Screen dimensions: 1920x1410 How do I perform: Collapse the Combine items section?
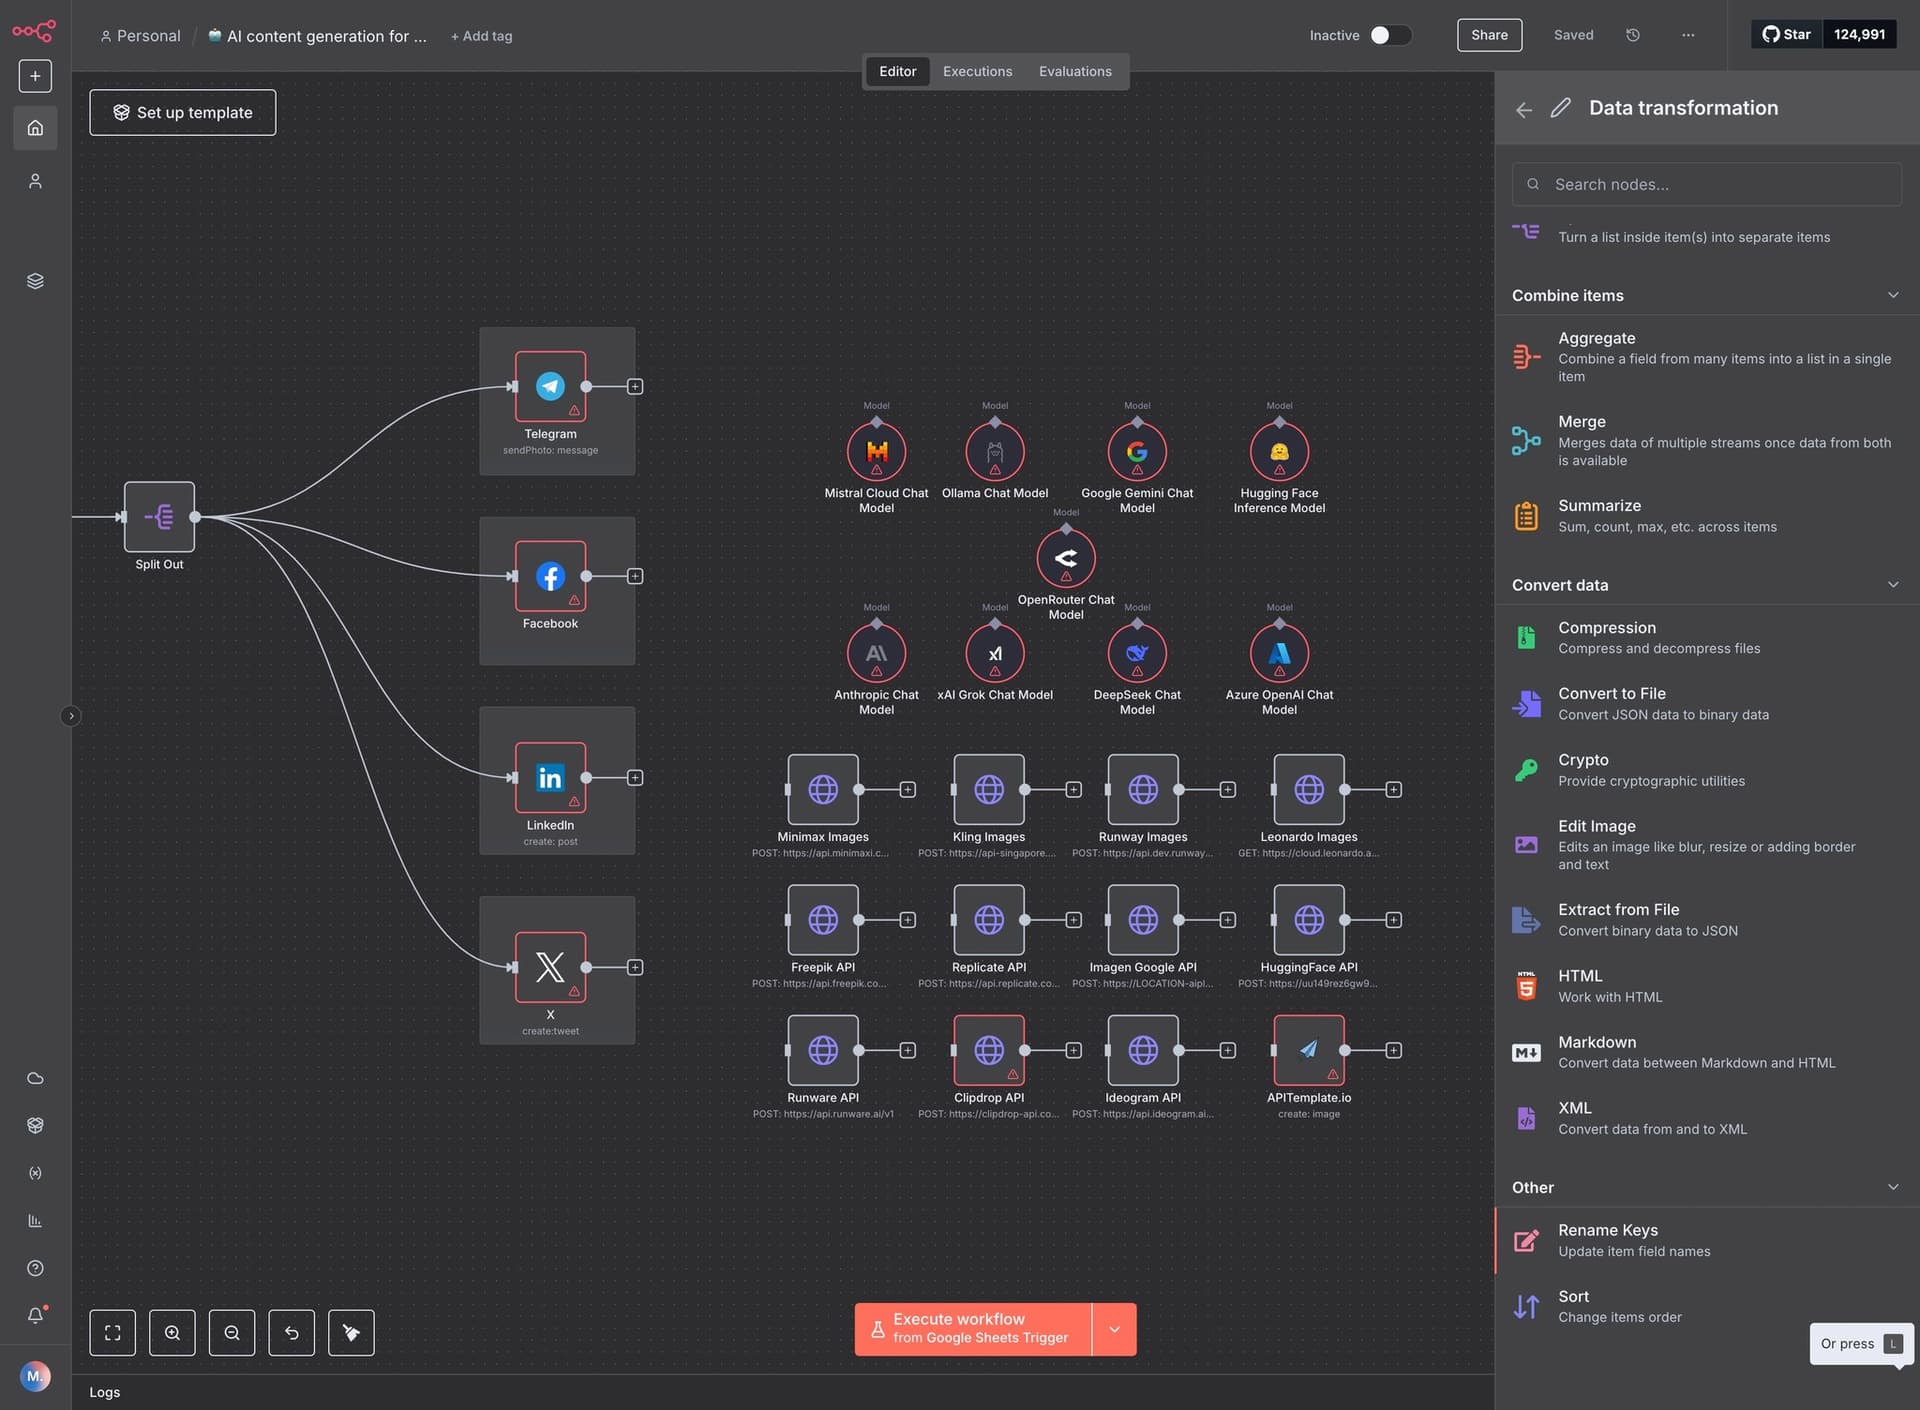(x=1892, y=295)
